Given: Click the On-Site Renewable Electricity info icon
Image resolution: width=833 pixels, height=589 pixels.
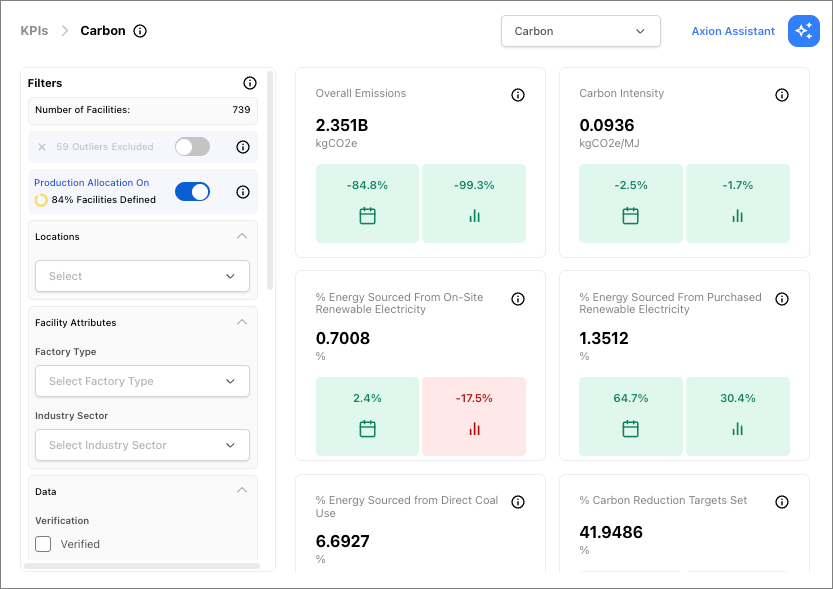Looking at the screenshot, I should click(518, 299).
